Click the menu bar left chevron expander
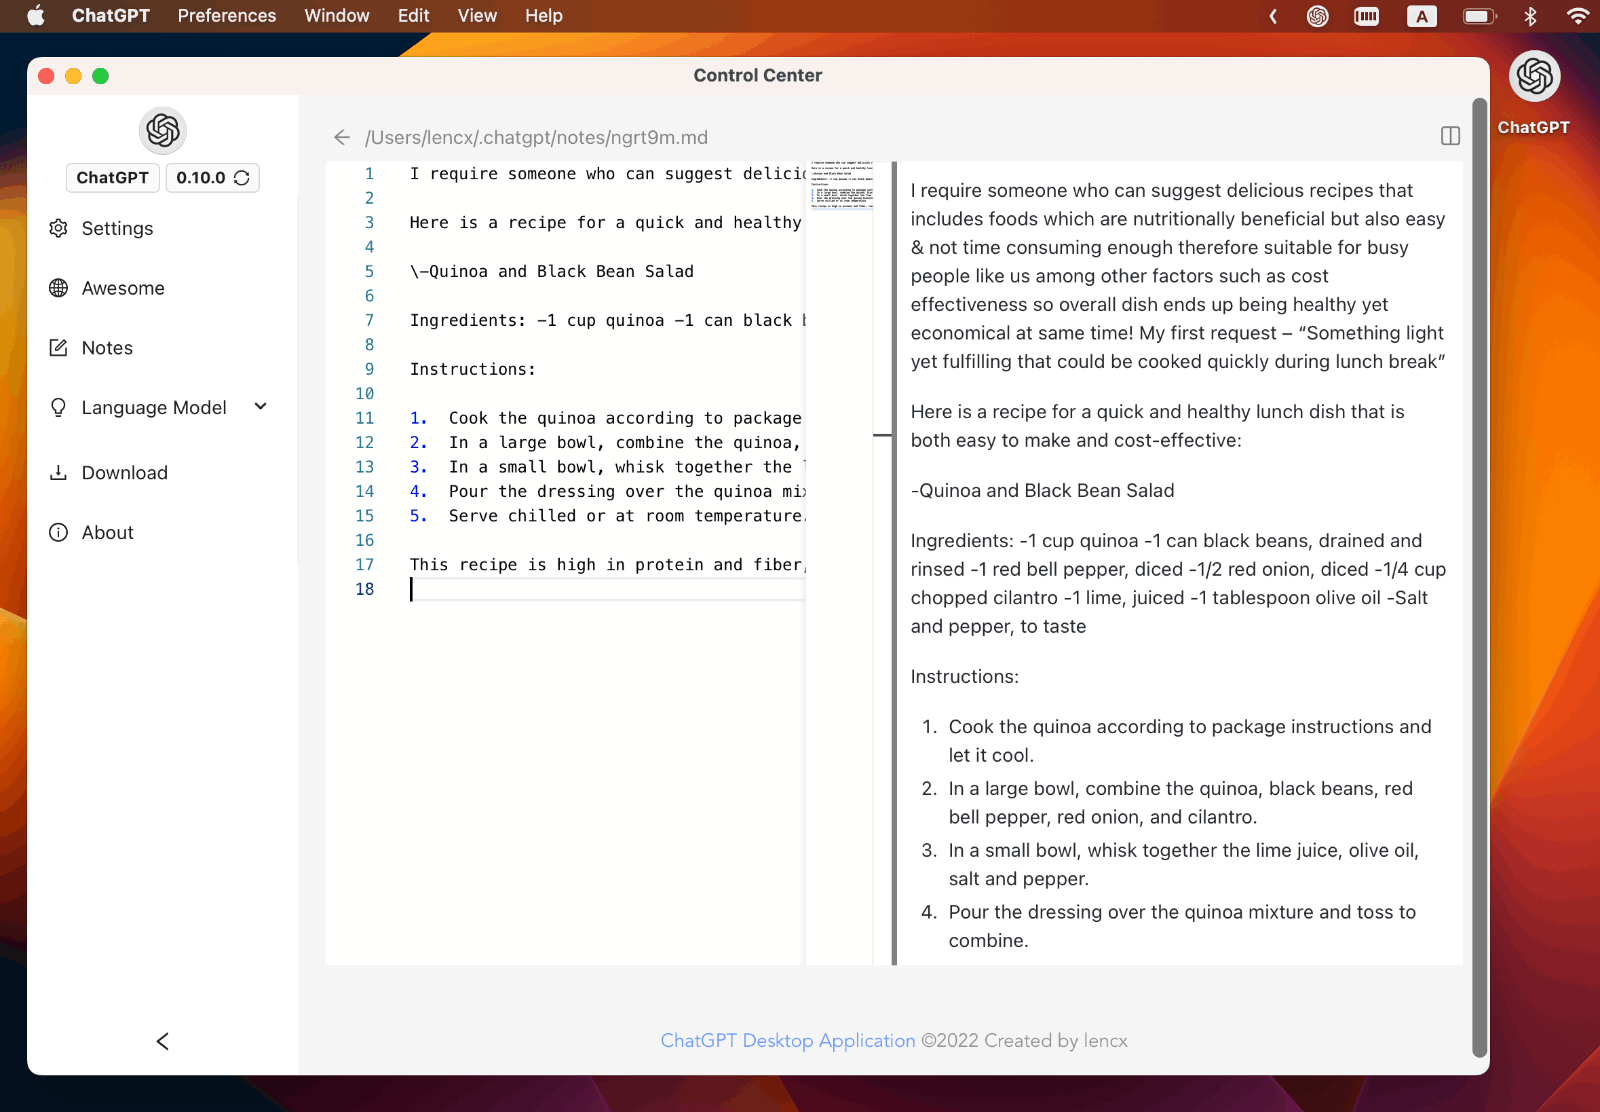This screenshot has width=1600, height=1112. tap(1273, 16)
